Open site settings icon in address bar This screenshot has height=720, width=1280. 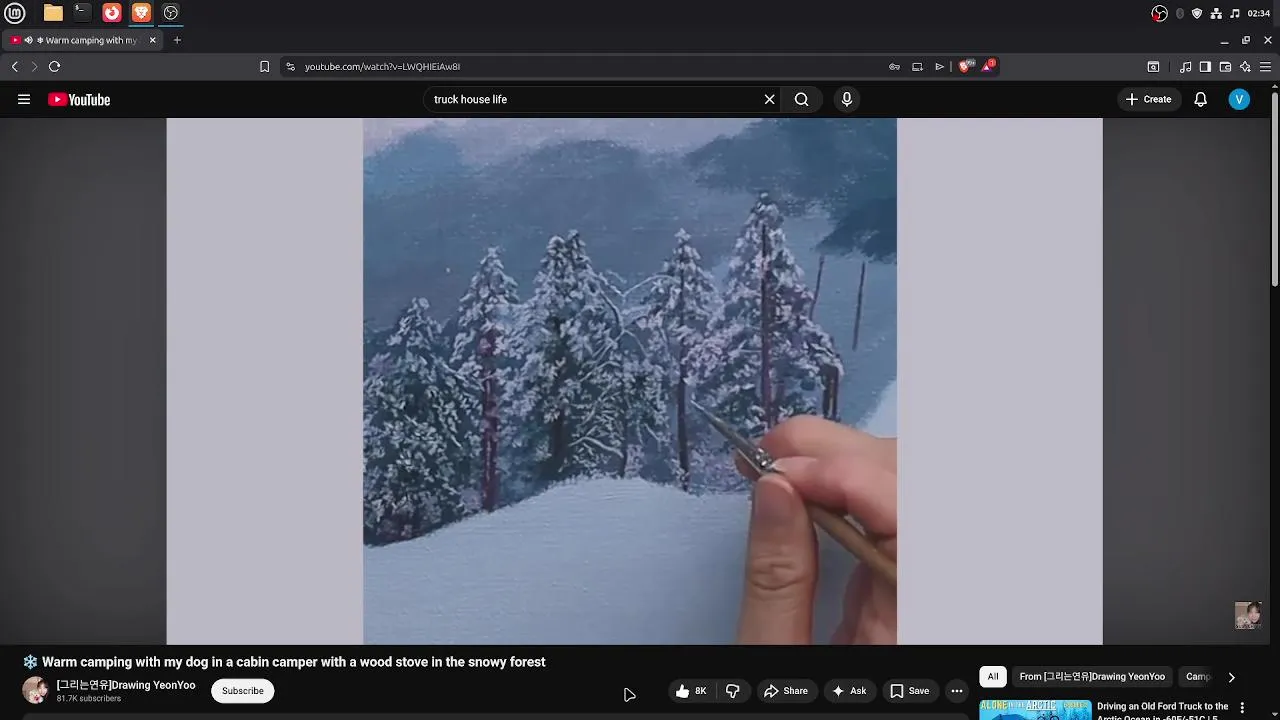[290, 66]
